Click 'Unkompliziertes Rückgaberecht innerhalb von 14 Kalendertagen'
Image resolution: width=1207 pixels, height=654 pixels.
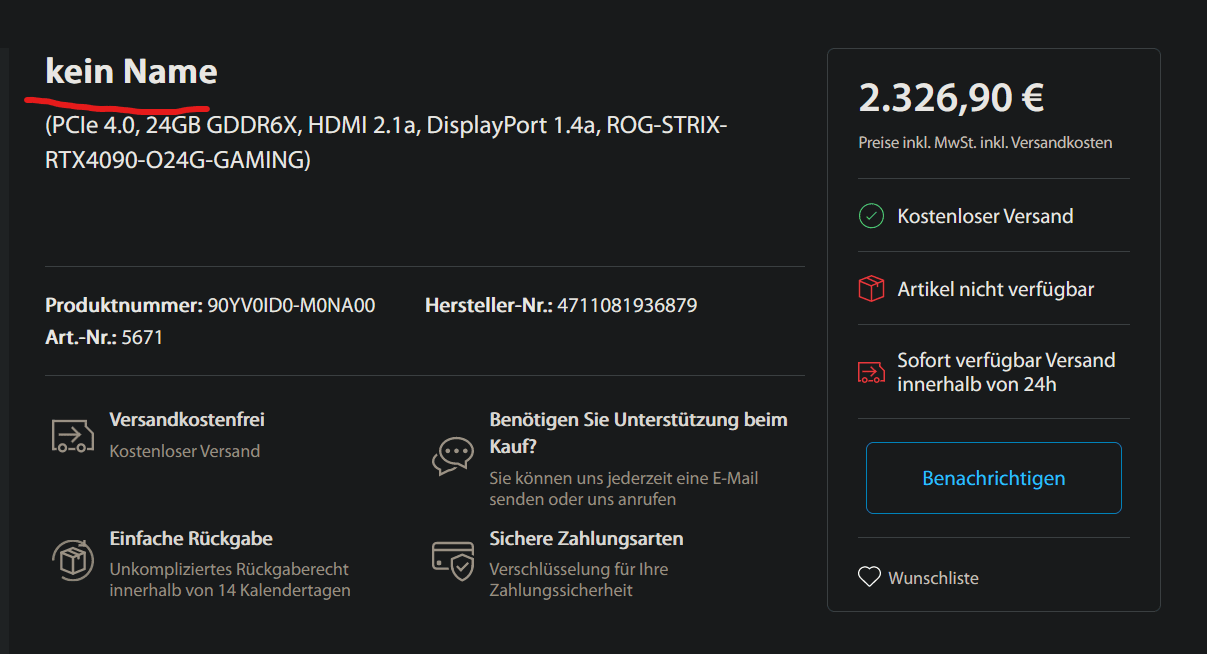coord(230,580)
